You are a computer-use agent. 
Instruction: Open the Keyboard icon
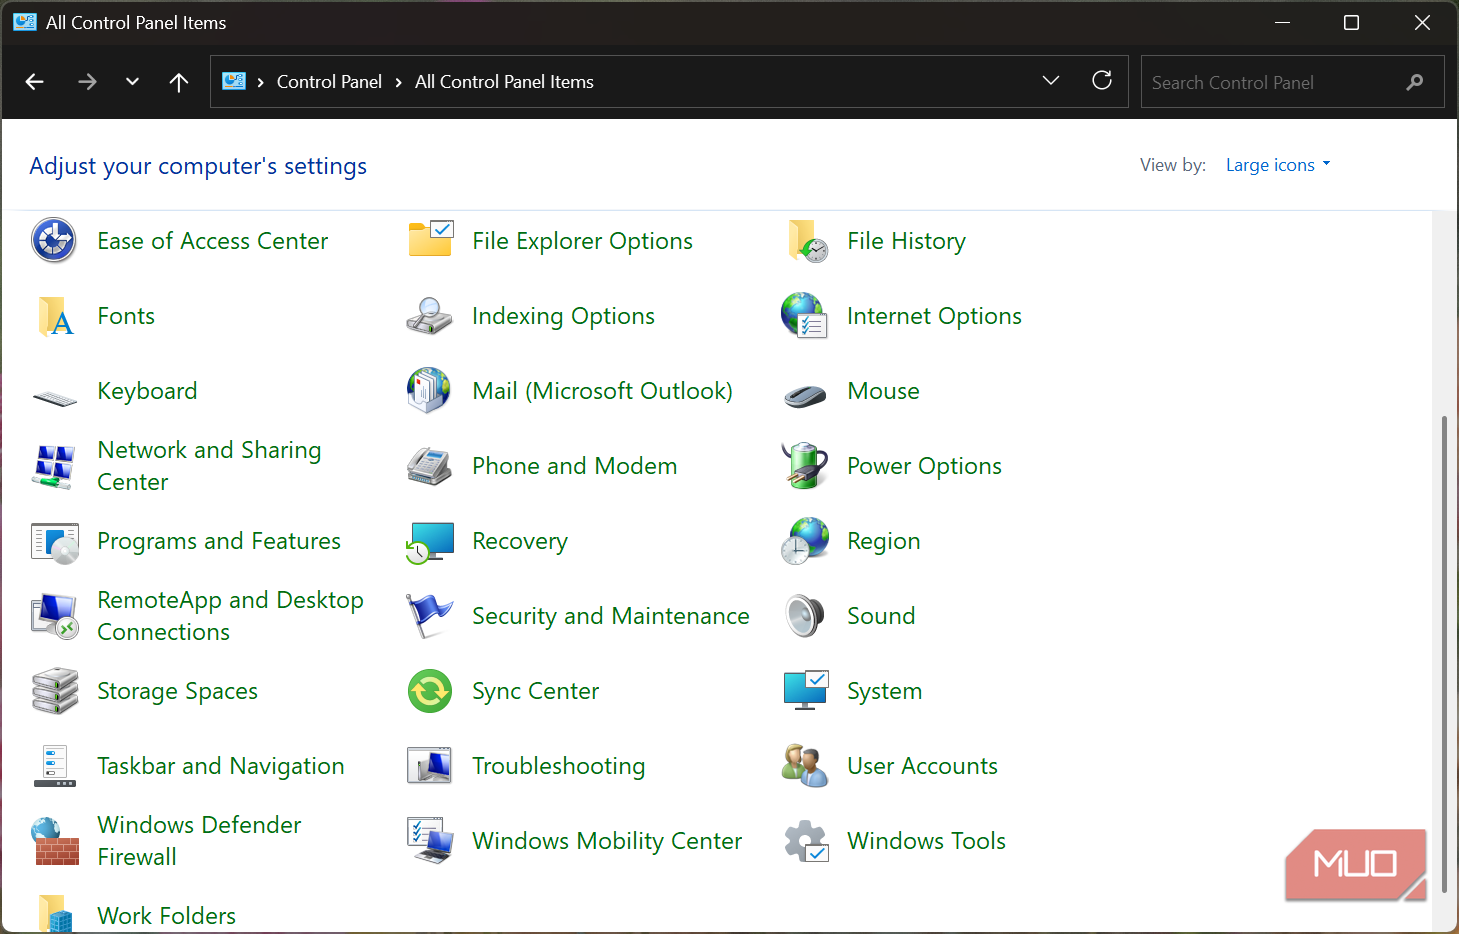(x=54, y=398)
